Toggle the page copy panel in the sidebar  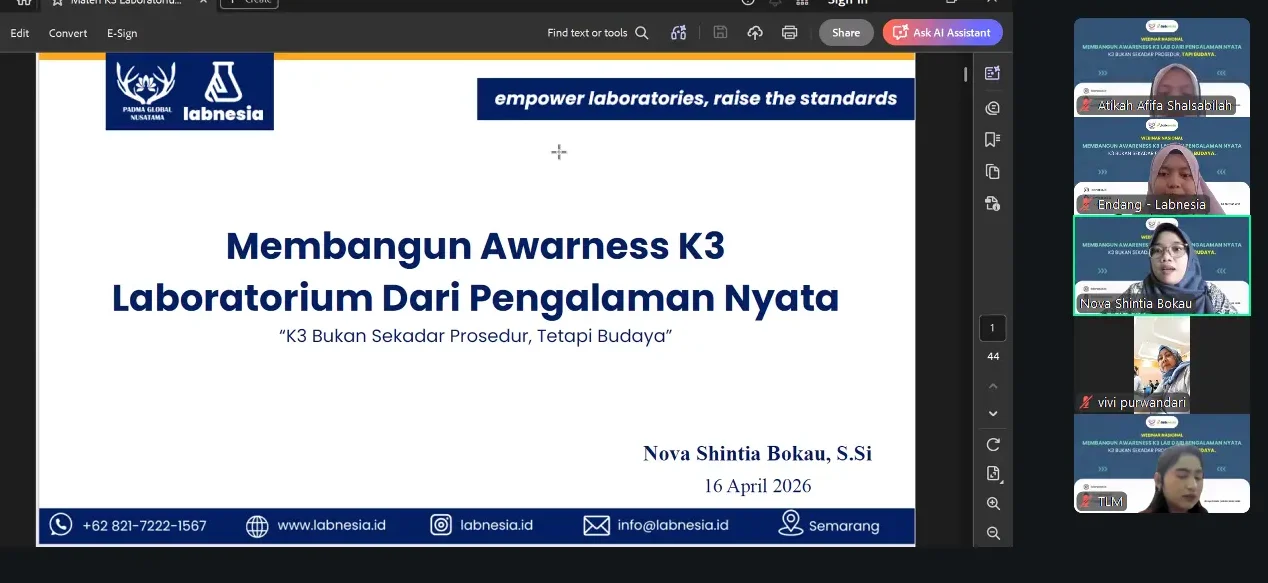pyautogui.click(x=991, y=171)
